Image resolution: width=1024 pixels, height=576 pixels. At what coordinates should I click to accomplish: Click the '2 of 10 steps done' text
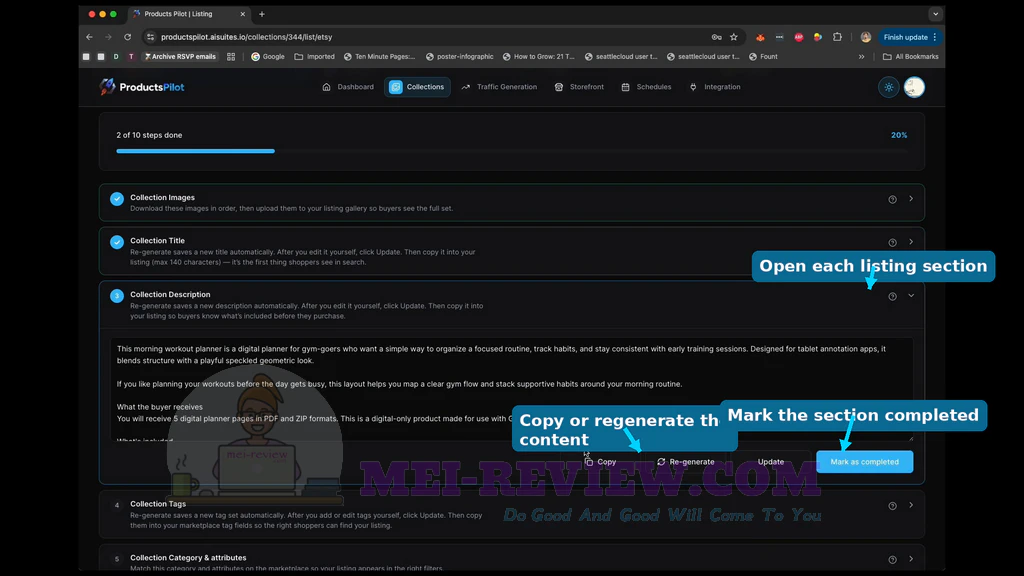[x=149, y=135]
